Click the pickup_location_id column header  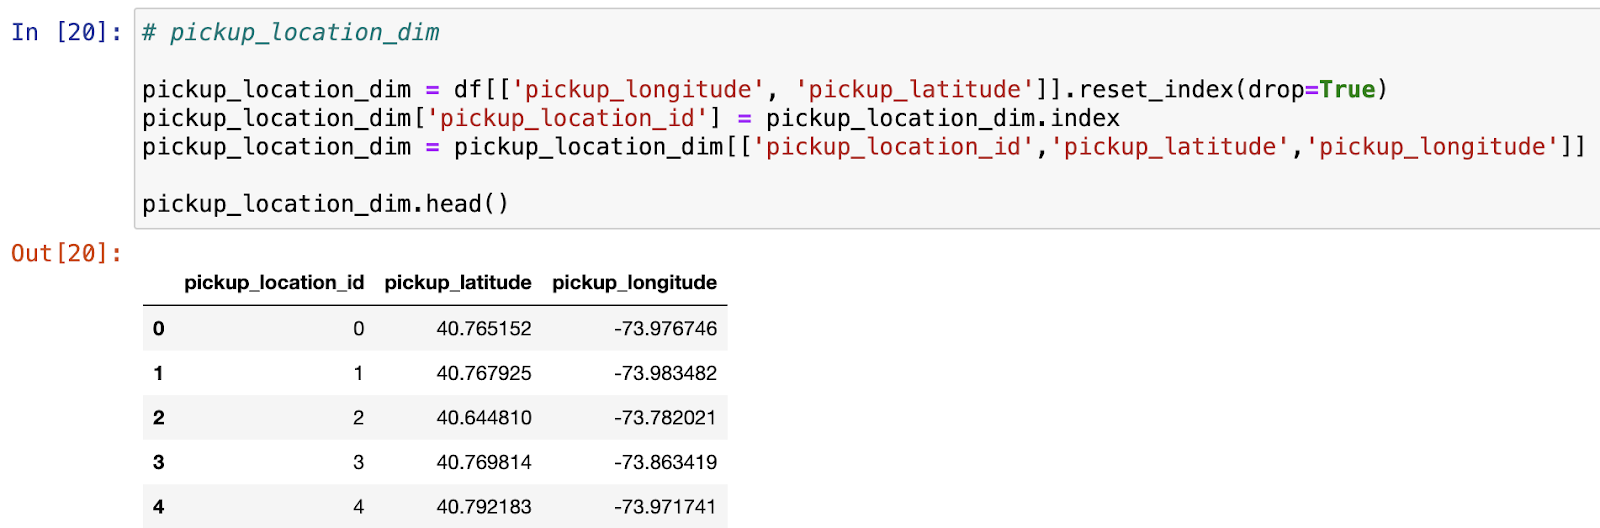tap(273, 282)
